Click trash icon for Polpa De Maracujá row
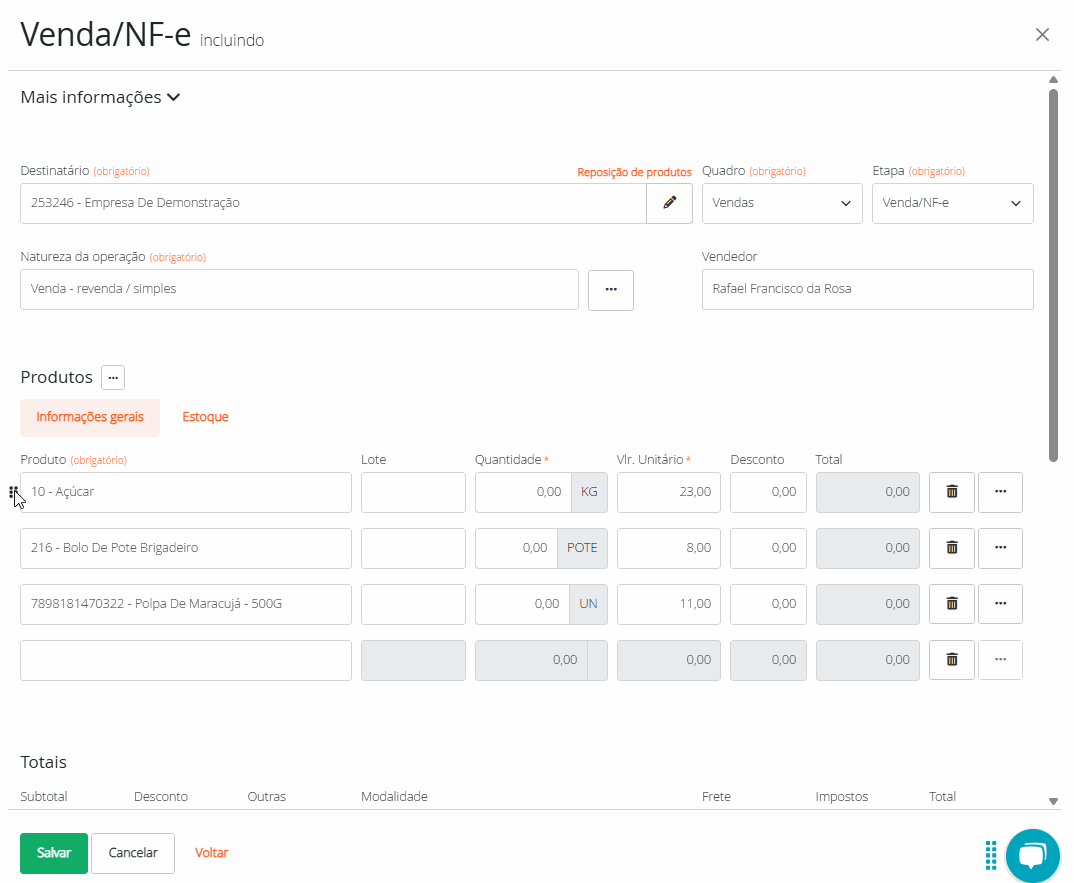1074x883 pixels. [x=951, y=604]
